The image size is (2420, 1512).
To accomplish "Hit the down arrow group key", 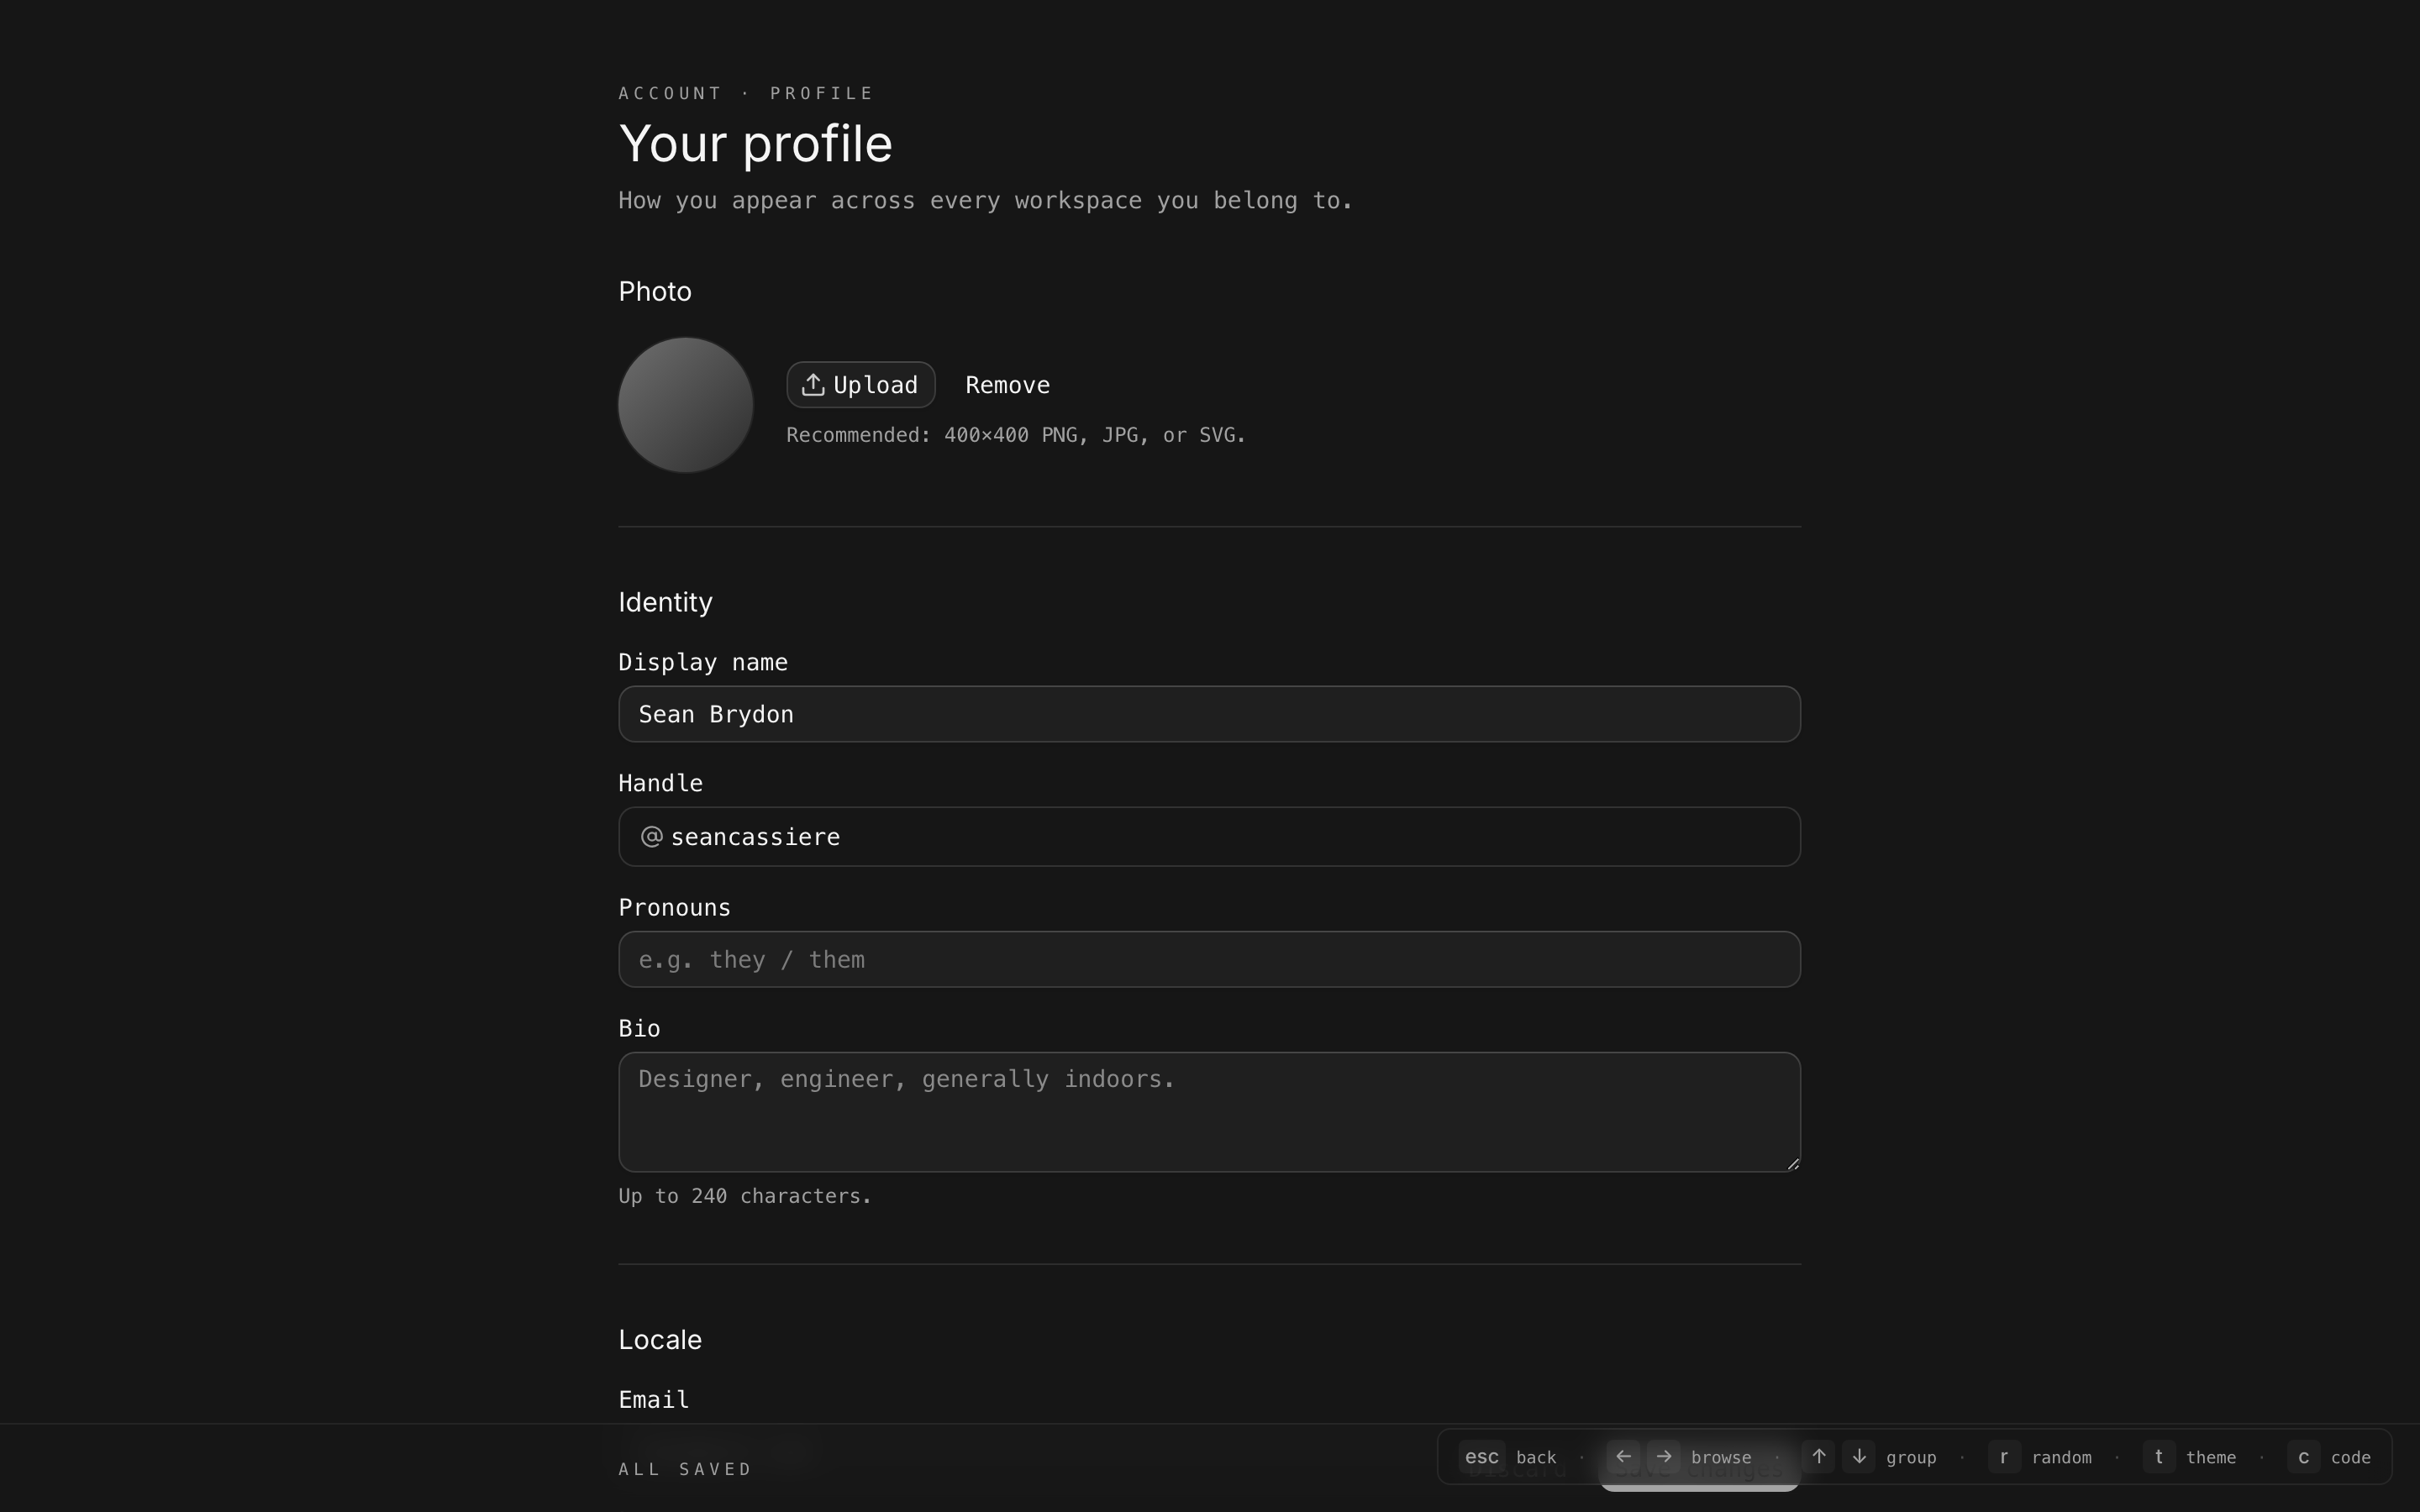I will tap(1859, 1457).
